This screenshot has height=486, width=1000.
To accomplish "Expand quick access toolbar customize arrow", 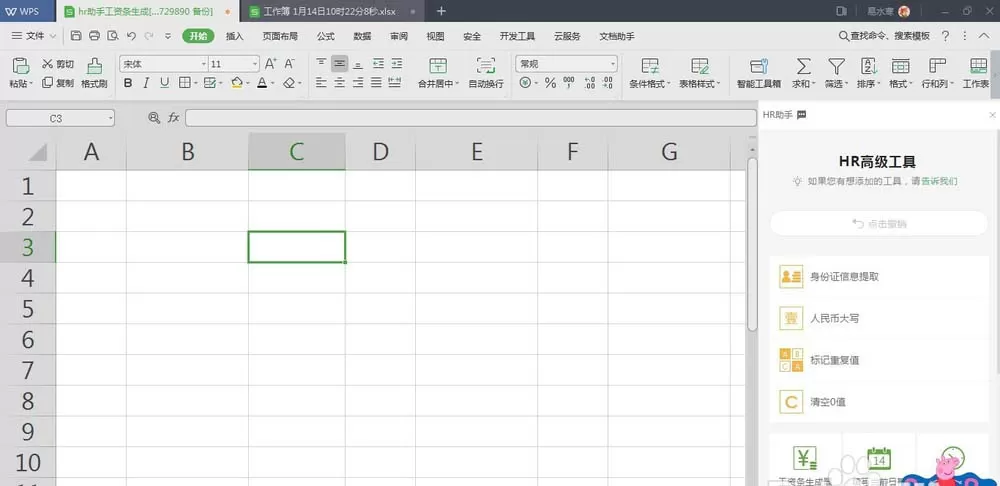I will click(168, 36).
